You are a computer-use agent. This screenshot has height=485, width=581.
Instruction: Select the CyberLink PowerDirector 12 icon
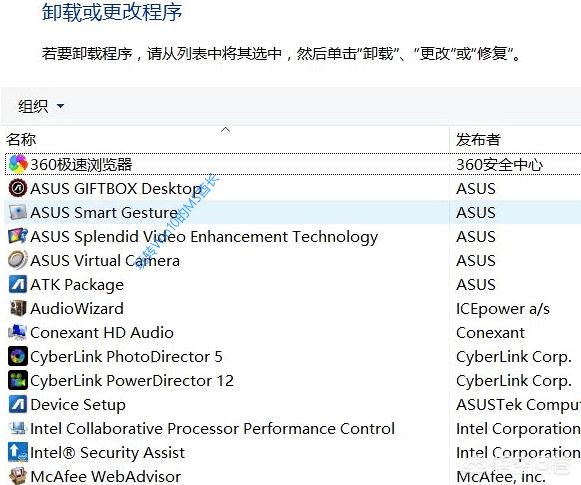[x=18, y=381]
